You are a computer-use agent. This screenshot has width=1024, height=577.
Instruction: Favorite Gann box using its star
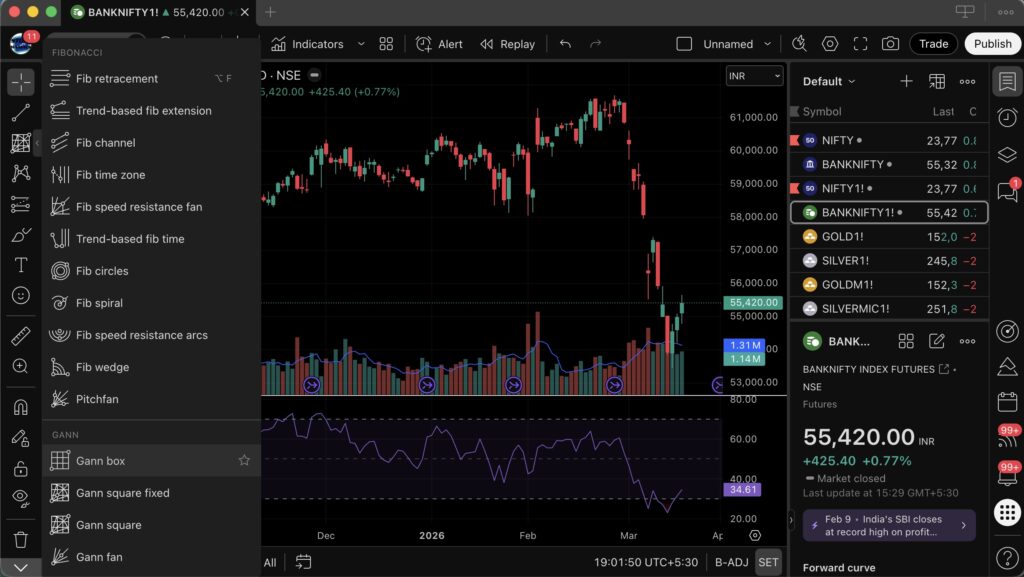tap(244, 461)
